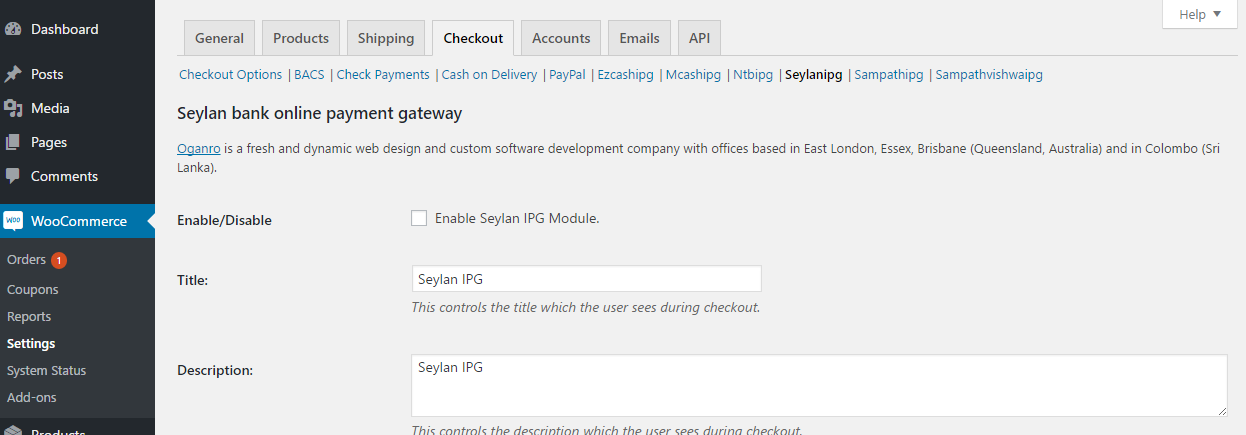Open WooCommerce Settings submenu
Image resolution: width=1246 pixels, height=435 pixels.
[x=31, y=343]
